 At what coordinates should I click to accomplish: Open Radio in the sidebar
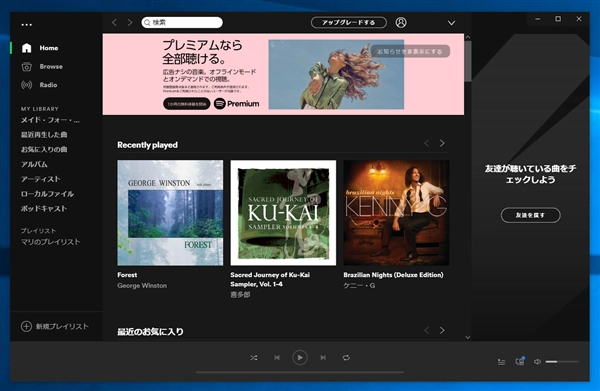[x=48, y=85]
